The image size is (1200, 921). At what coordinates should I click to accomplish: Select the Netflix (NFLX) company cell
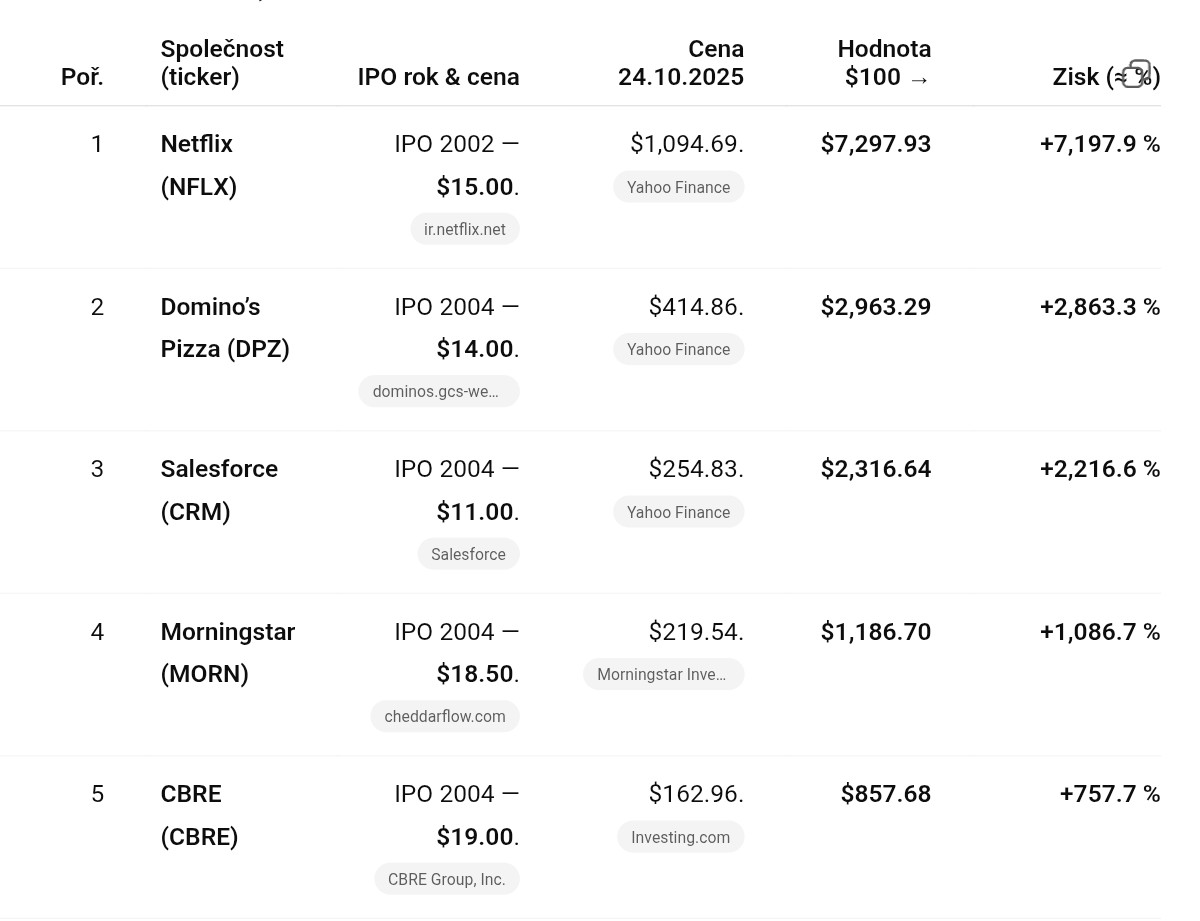(x=198, y=165)
